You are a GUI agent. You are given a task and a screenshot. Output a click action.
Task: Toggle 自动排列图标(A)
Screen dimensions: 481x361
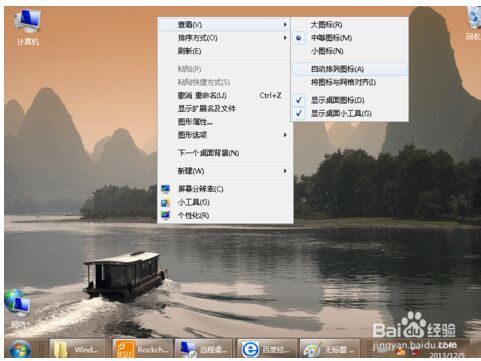click(x=349, y=69)
